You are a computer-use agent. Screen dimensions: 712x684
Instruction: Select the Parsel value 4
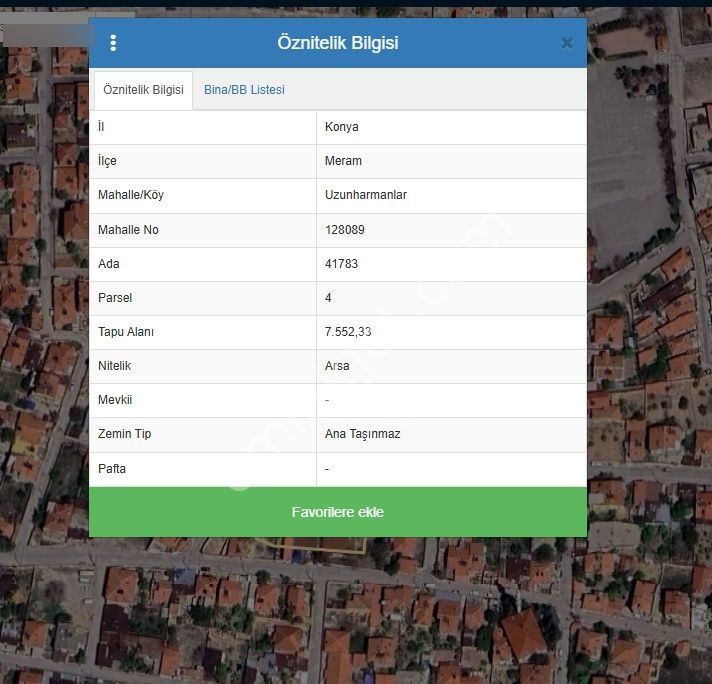[329, 298]
